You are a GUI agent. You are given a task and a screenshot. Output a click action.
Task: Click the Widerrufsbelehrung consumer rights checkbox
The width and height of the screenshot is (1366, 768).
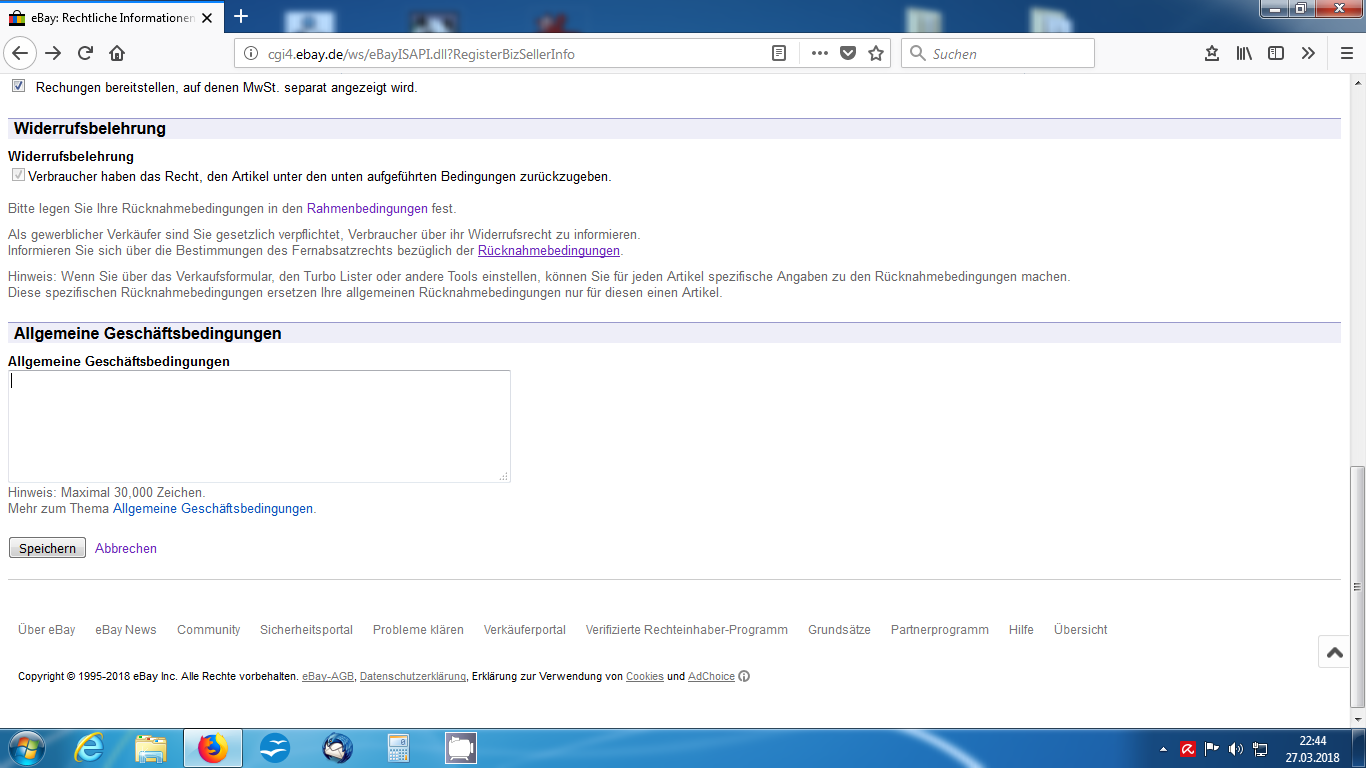click(18, 175)
